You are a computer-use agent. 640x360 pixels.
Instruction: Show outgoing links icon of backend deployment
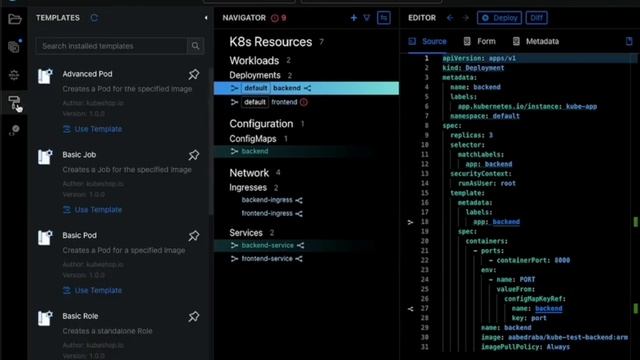tap(307, 88)
